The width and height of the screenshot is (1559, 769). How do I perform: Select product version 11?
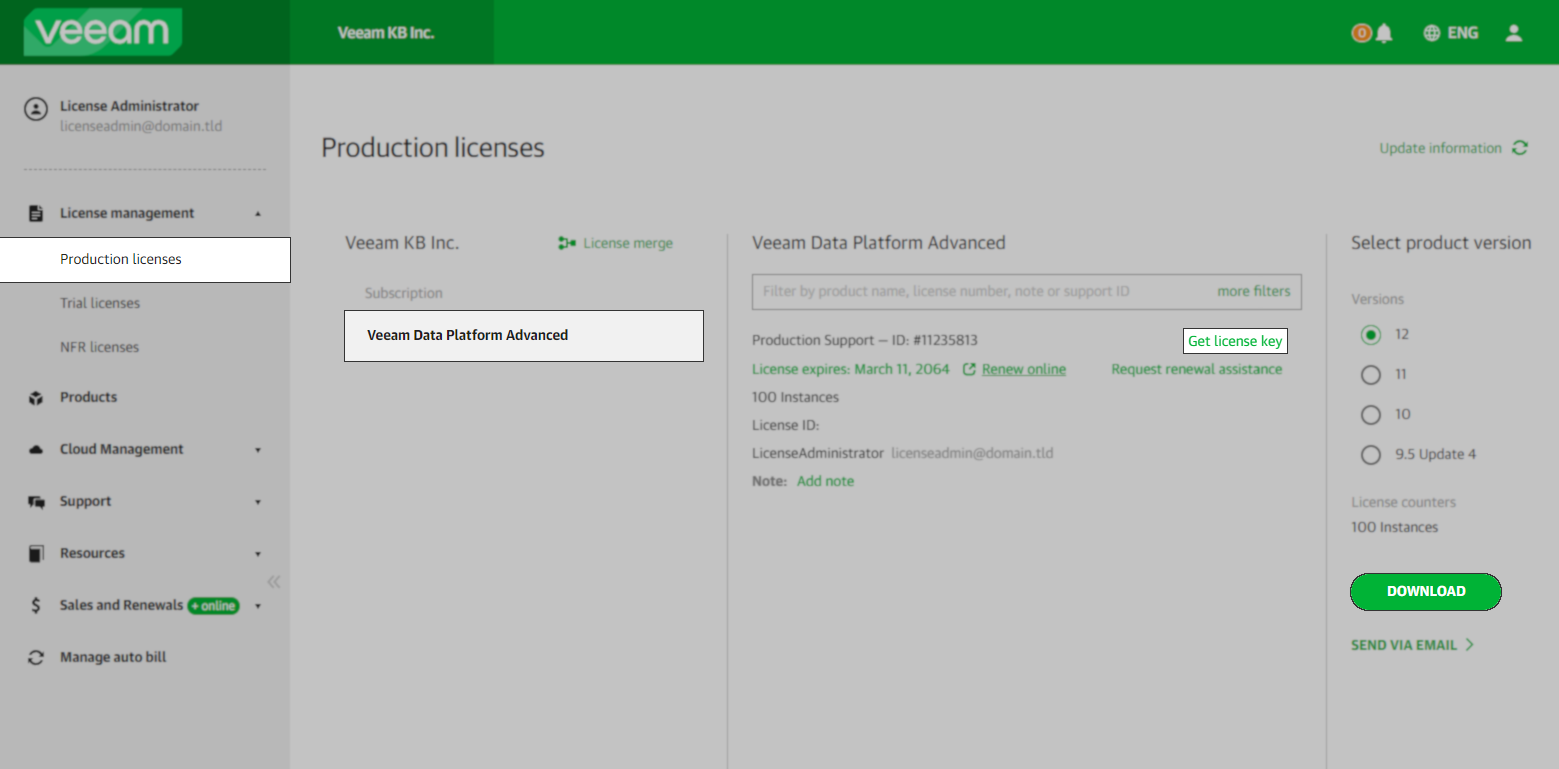pyautogui.click(x=1371, y=374)
